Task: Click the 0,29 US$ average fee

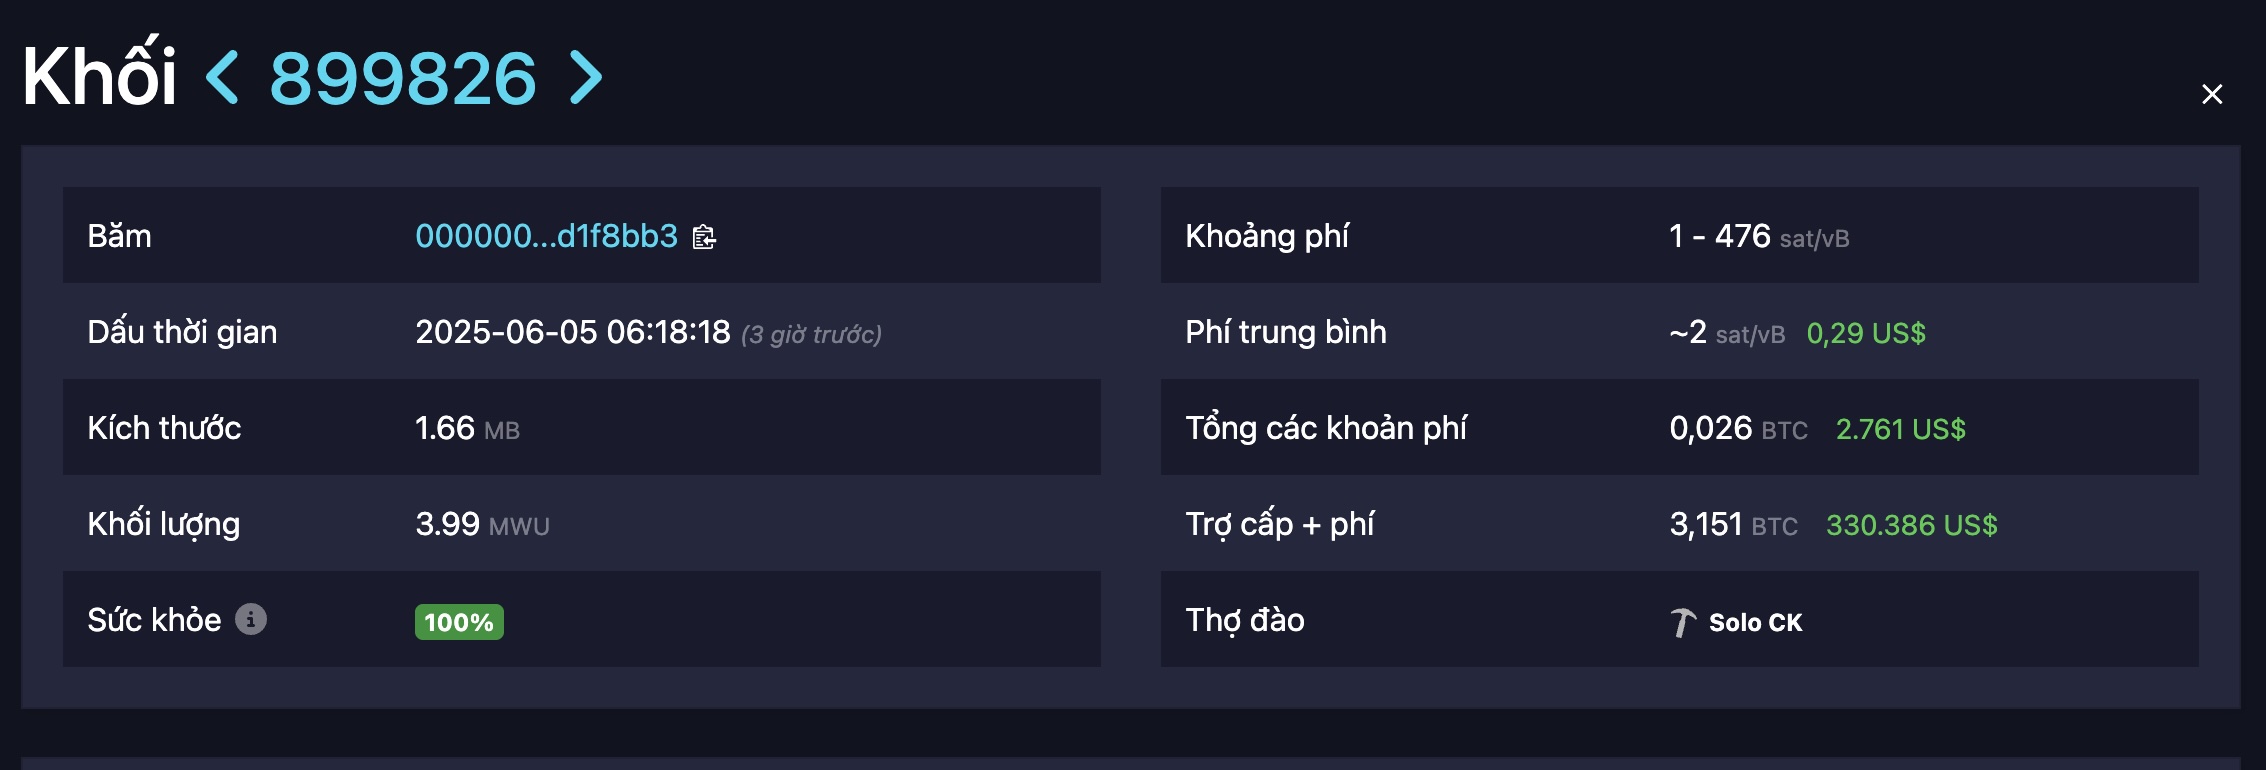Action: [1865, 333]
